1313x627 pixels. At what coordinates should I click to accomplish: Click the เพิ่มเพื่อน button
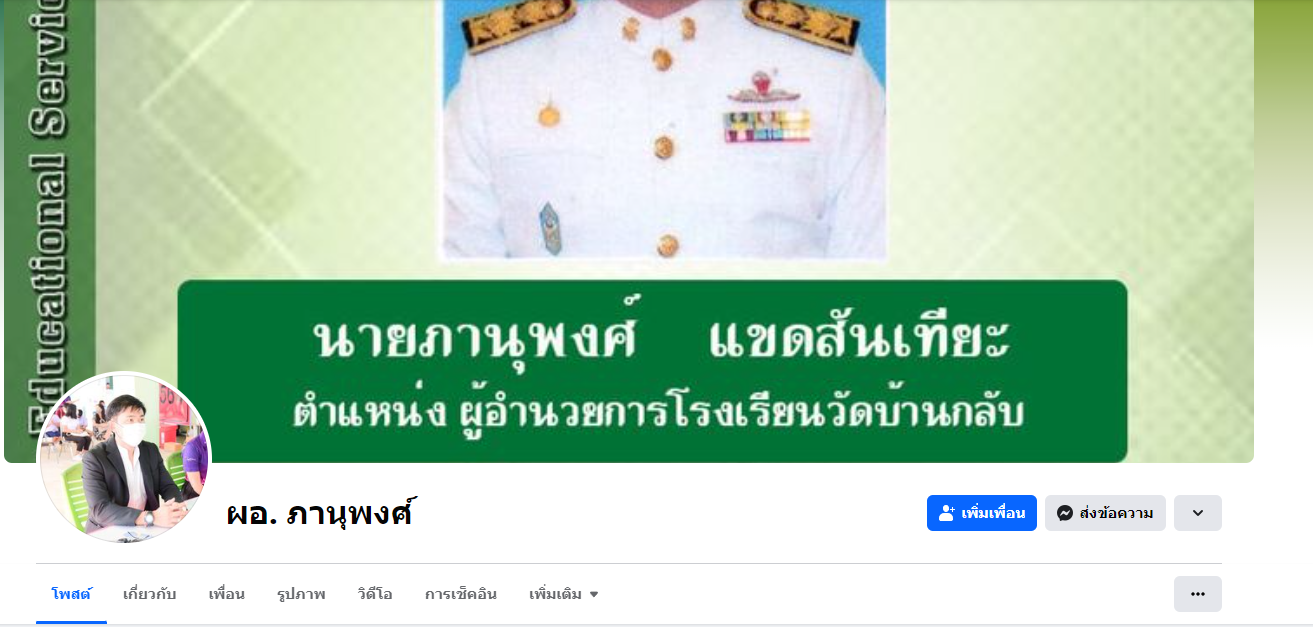[982, 513]
